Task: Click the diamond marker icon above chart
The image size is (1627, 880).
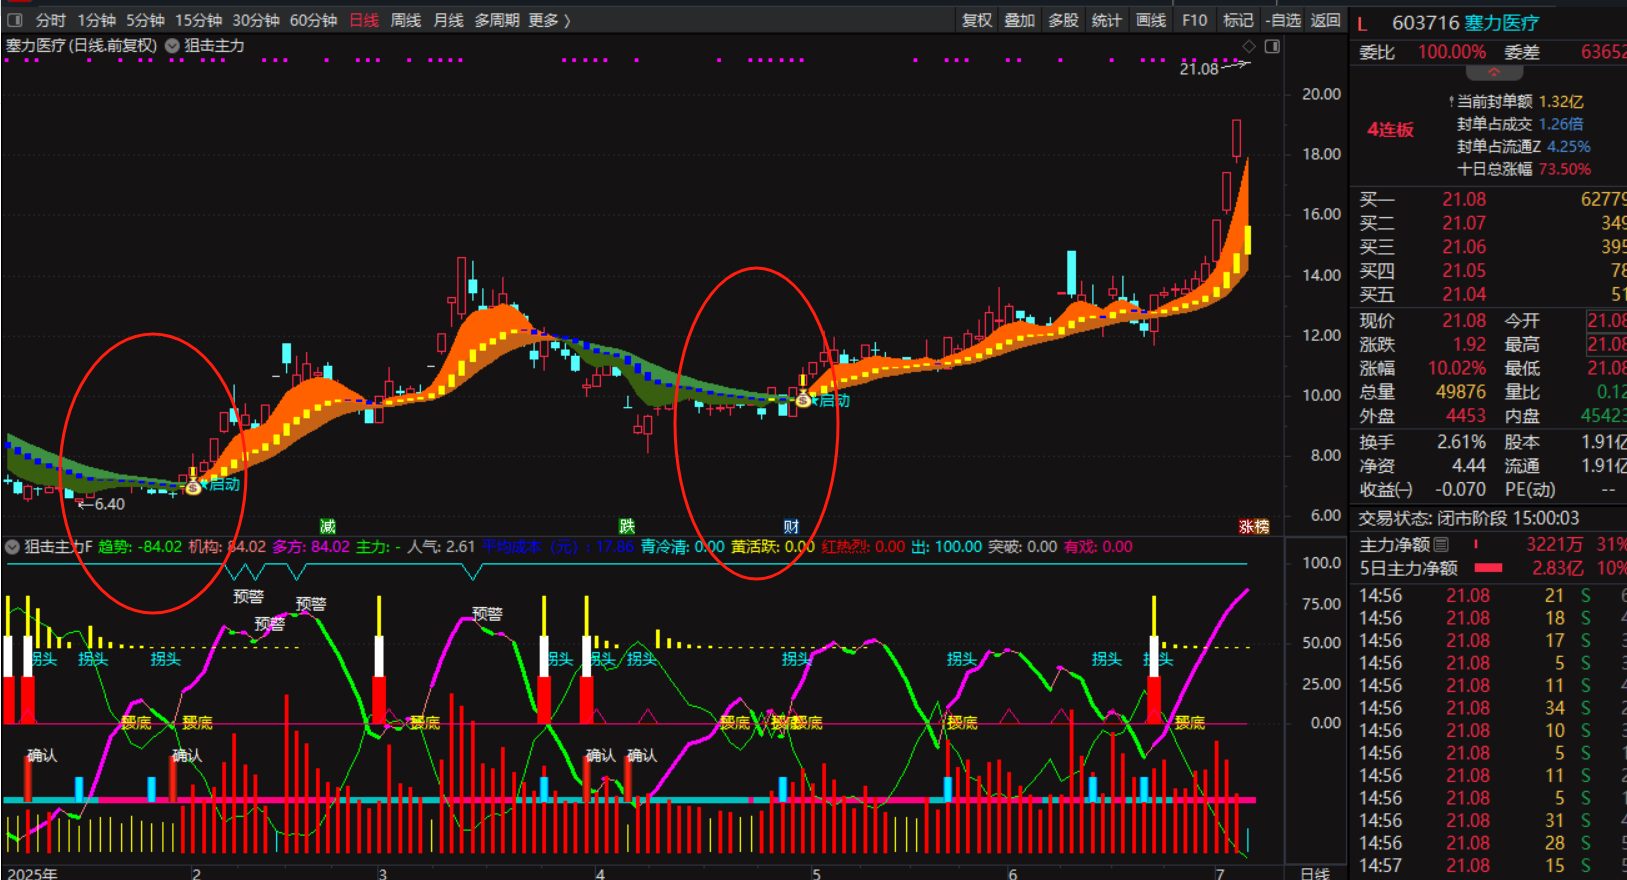Action: click(1249, 46)
